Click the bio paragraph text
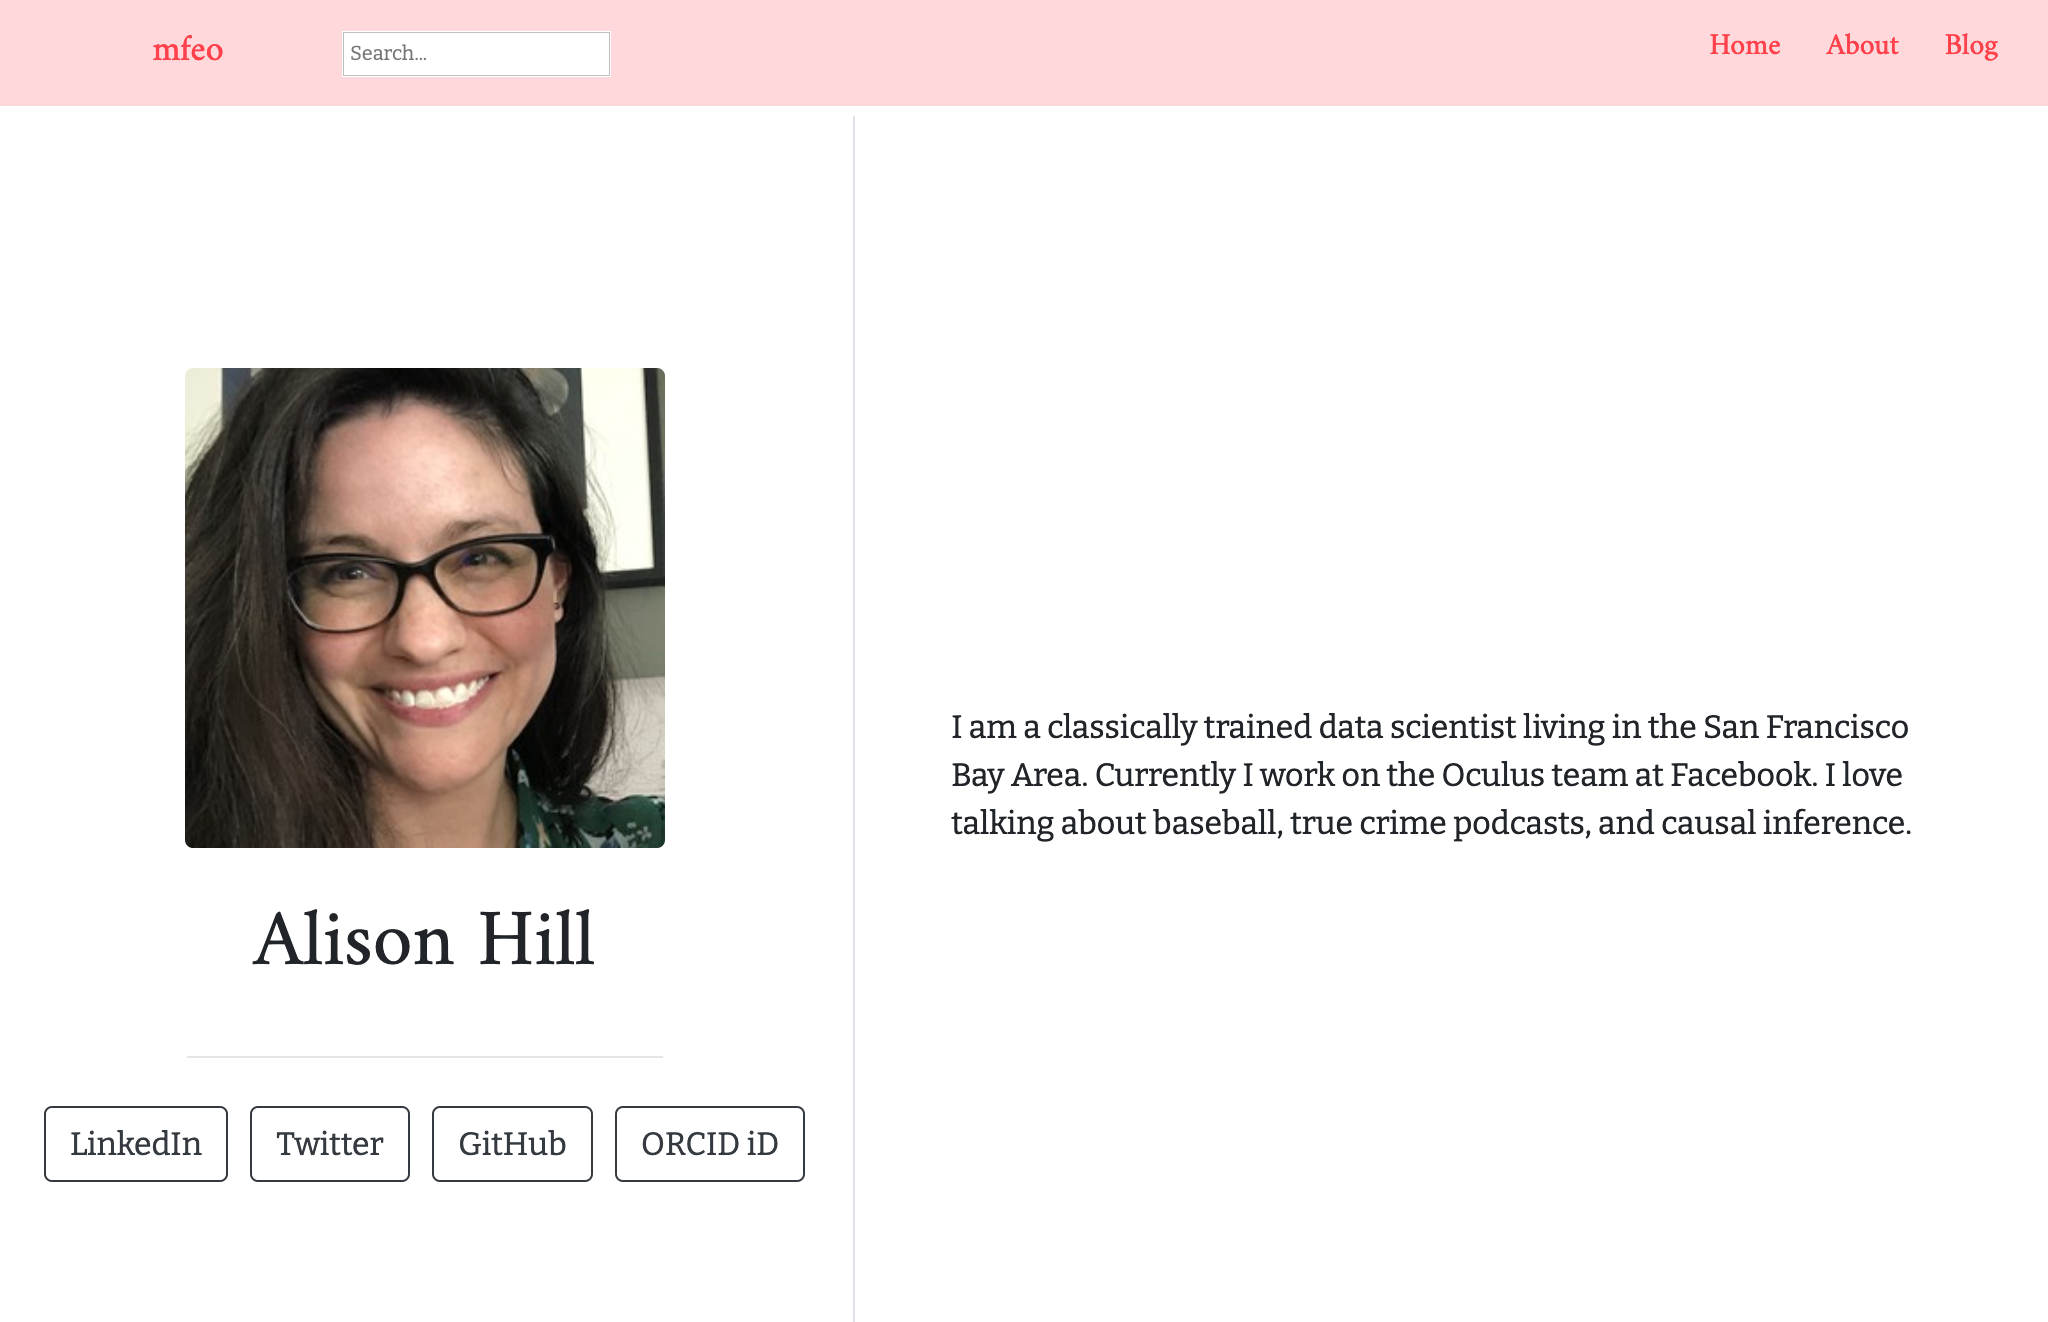 [x=1431, y=774]
